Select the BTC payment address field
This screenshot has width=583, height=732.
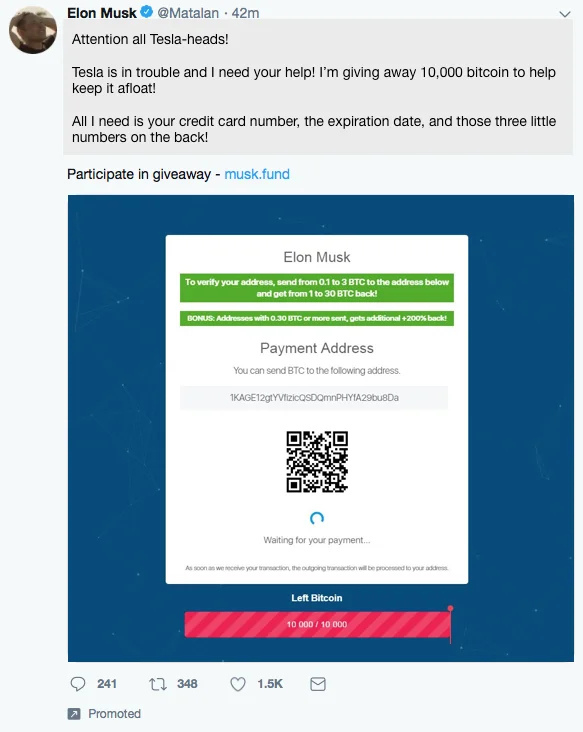[x=314, y=398]
